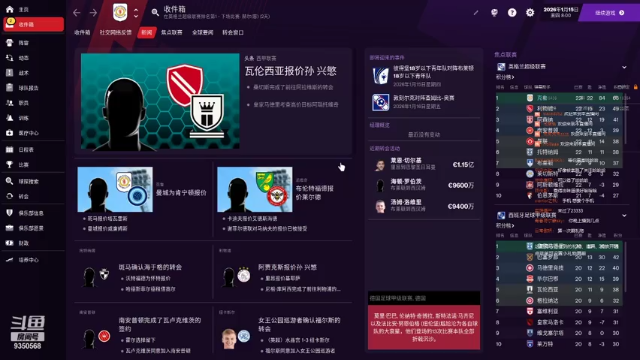Switch to the Social Feed (社交网络反馈) tab

click(x=116, y=32)
